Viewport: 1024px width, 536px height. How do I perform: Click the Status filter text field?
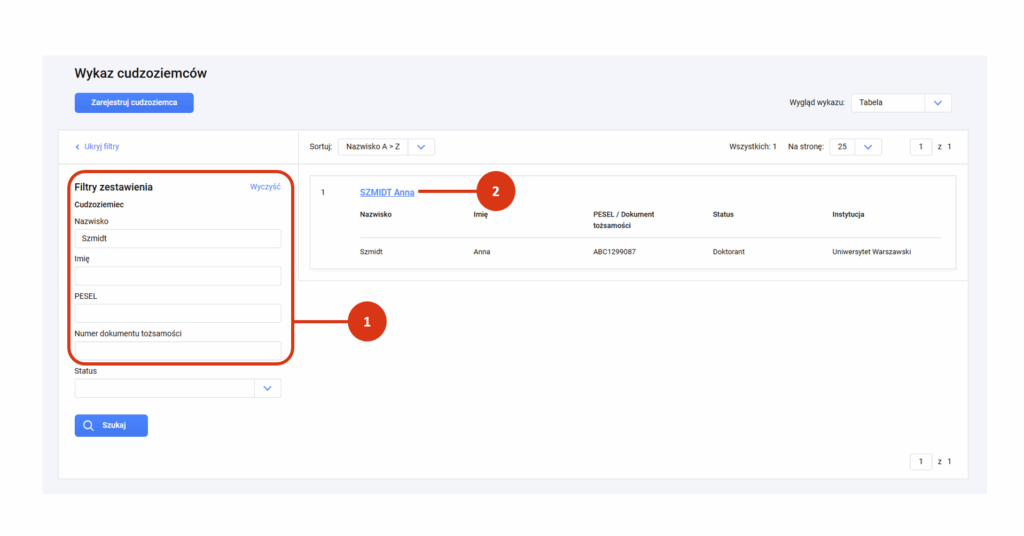[165, 388]
